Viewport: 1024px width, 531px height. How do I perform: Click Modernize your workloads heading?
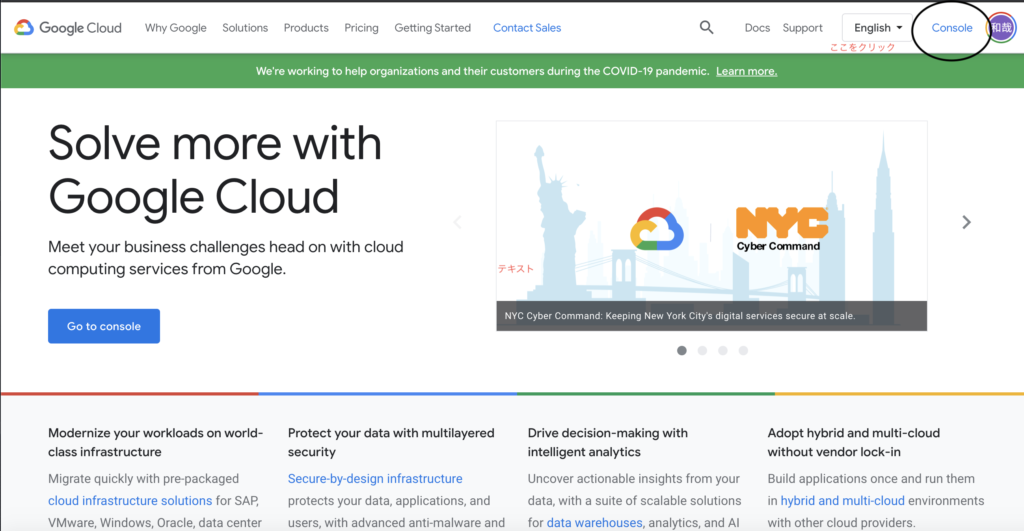[x=155, y=442]
